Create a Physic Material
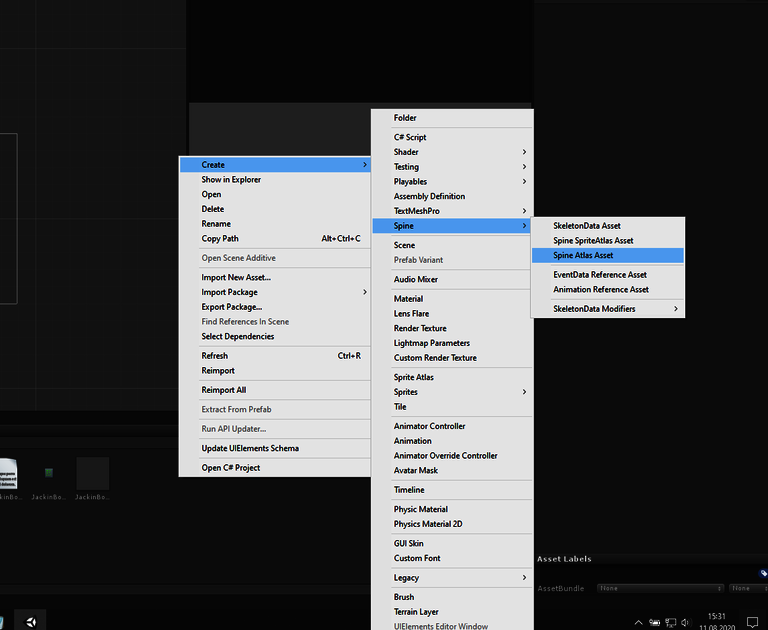768x630 pixels. tap(452, 509)
